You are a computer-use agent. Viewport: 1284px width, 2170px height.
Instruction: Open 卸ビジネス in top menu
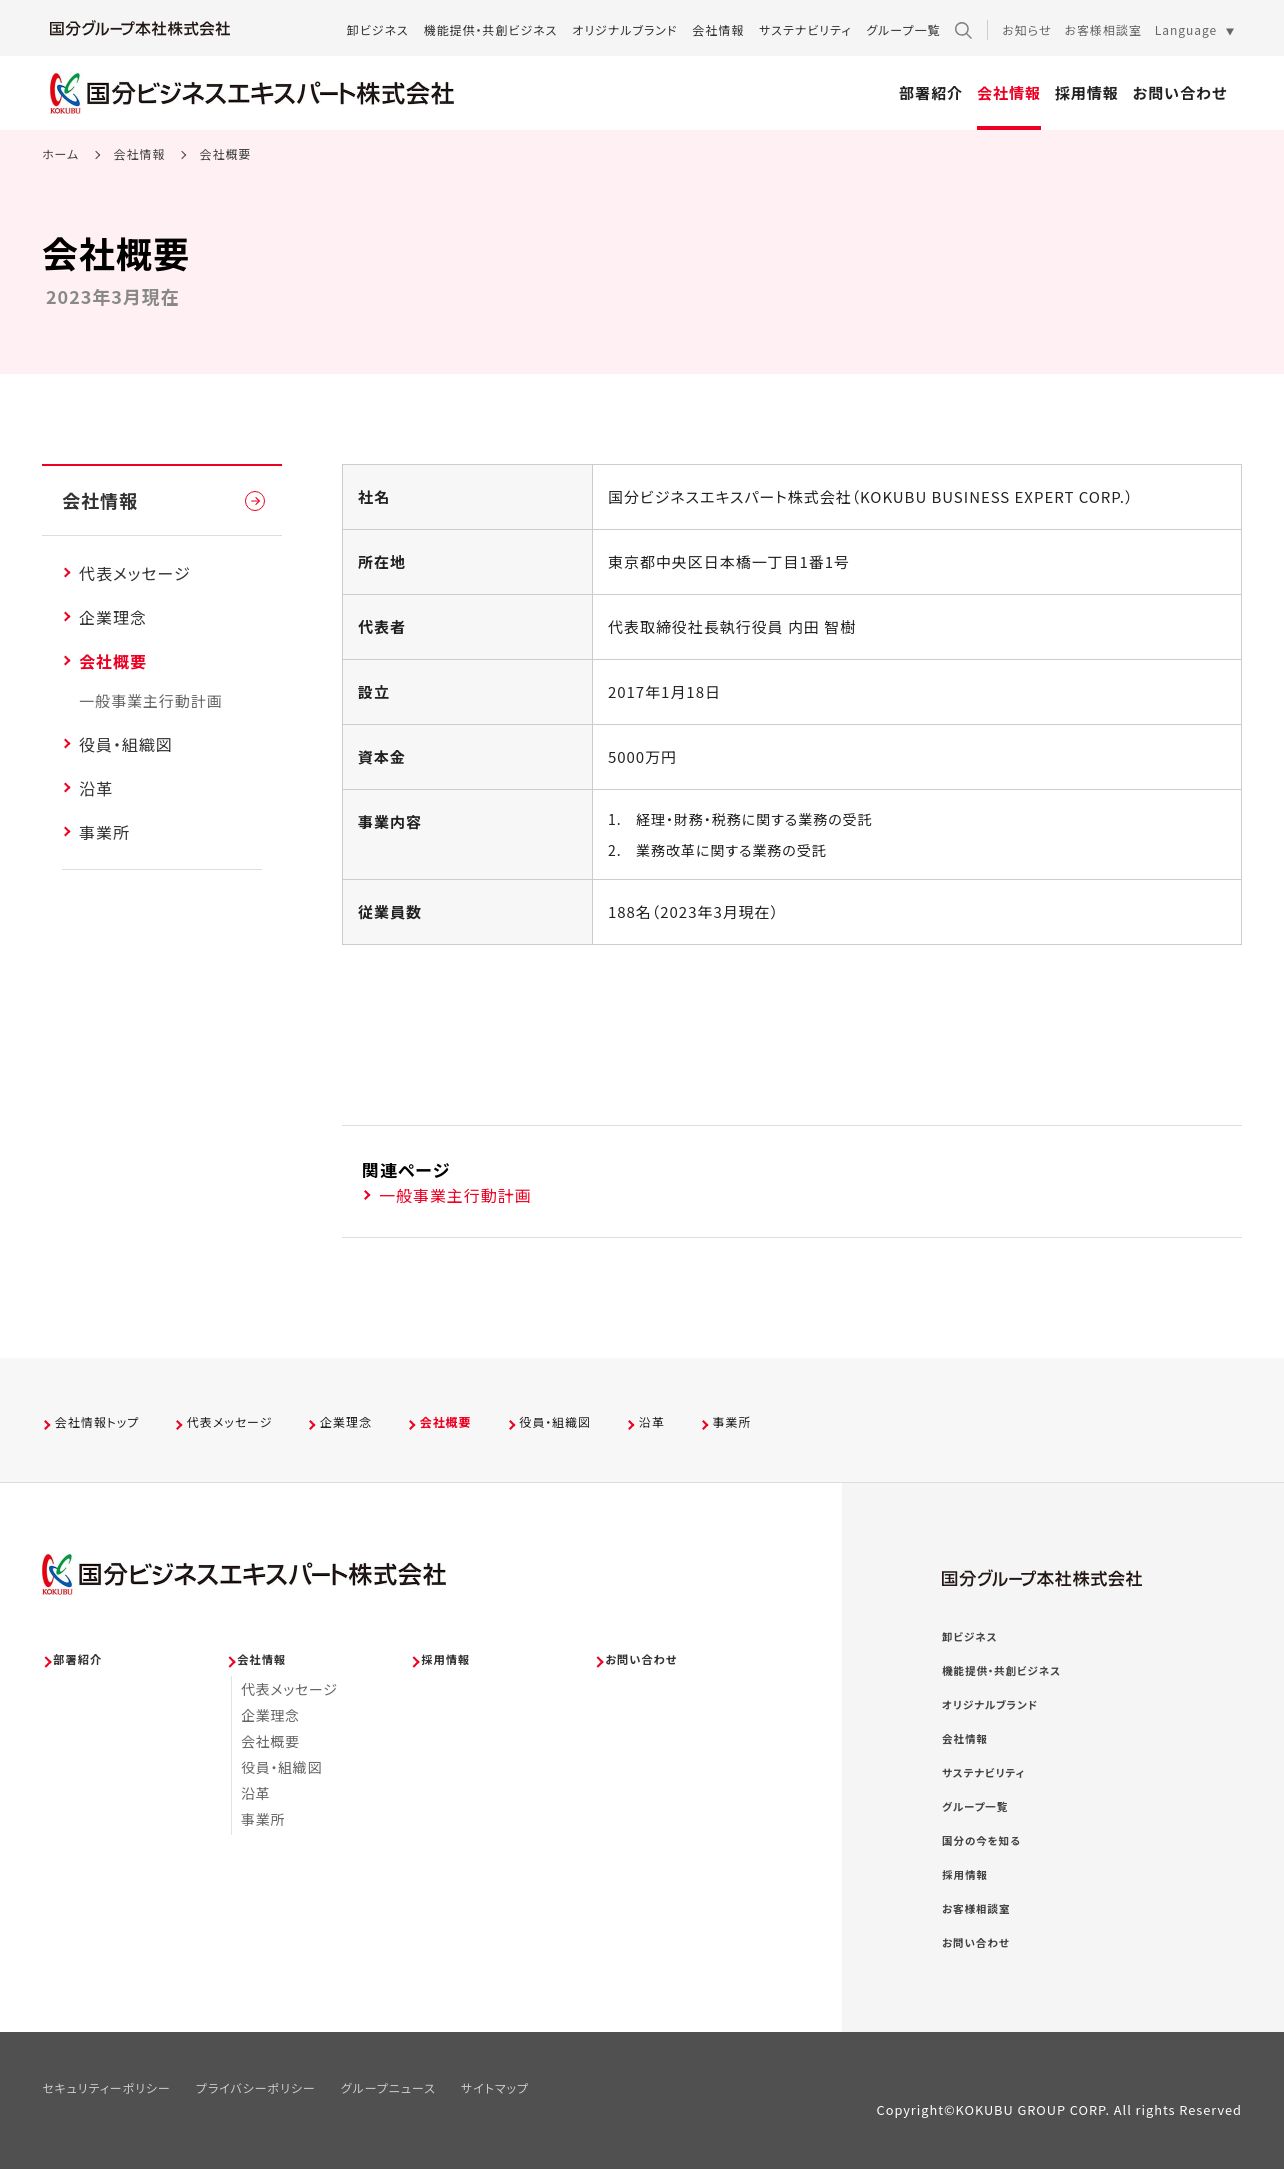pos(377,30)
